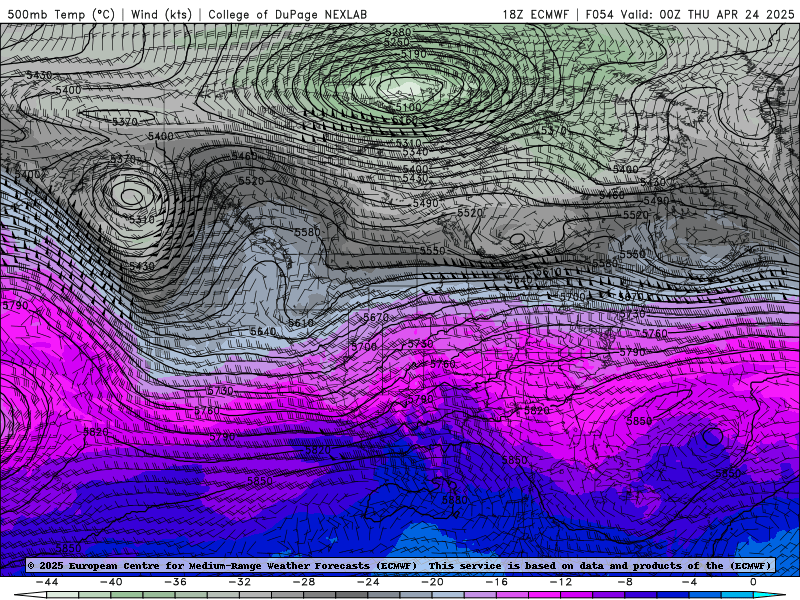Click the -12 colorbar scale label
Screen dimensions: 800x600
pyautogui.click(x=561, y=582)
